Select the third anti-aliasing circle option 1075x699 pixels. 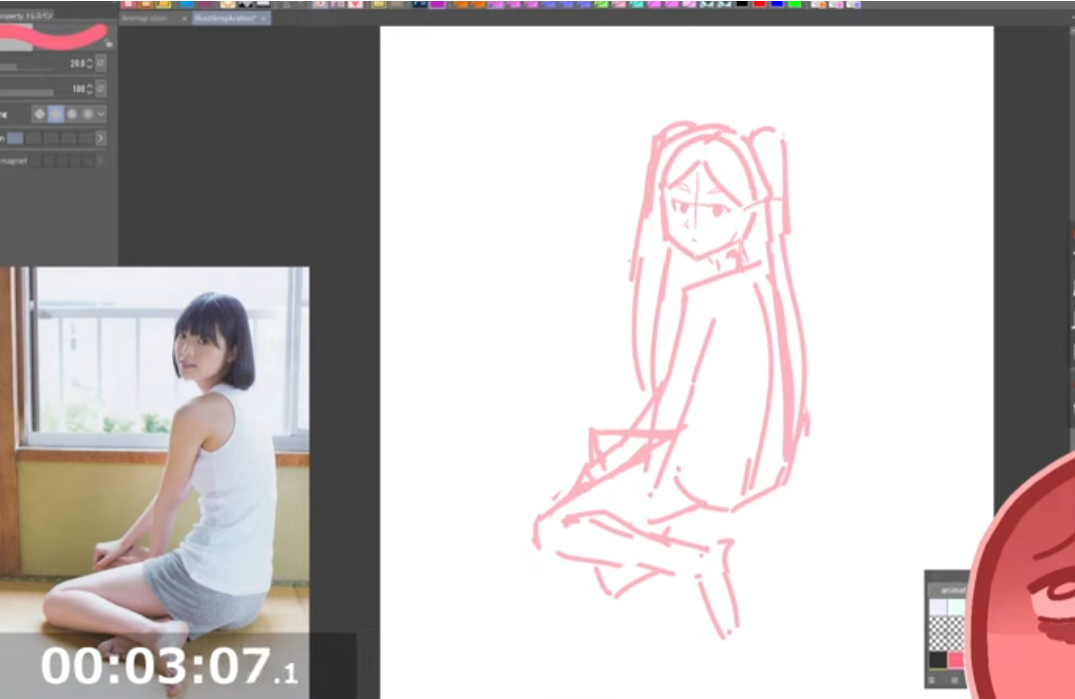coord(72,114)
